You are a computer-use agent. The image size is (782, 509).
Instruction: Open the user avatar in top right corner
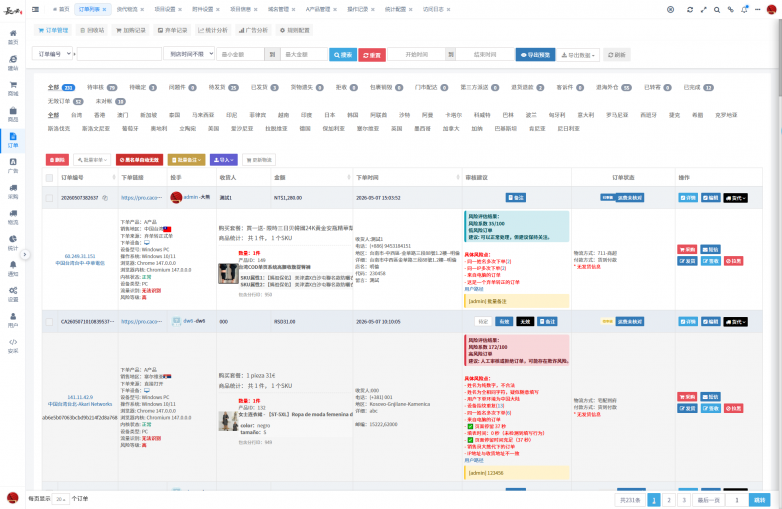(x=772, y=9)
